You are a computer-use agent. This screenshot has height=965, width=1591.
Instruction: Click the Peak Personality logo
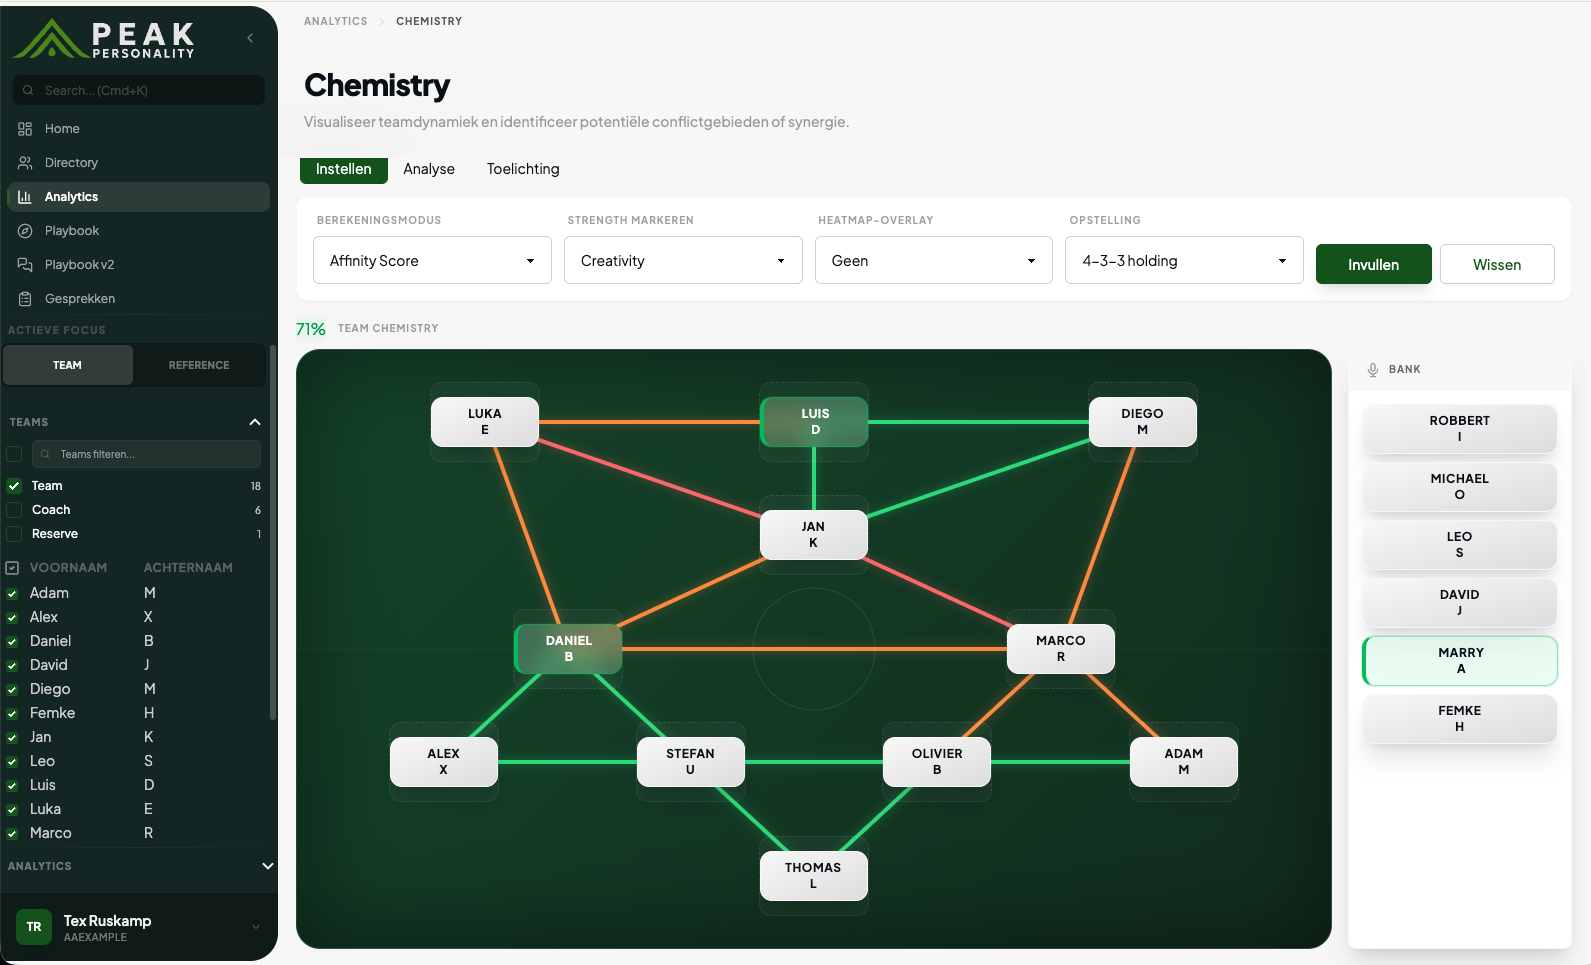pyautogui.click(x=103, y=39)
